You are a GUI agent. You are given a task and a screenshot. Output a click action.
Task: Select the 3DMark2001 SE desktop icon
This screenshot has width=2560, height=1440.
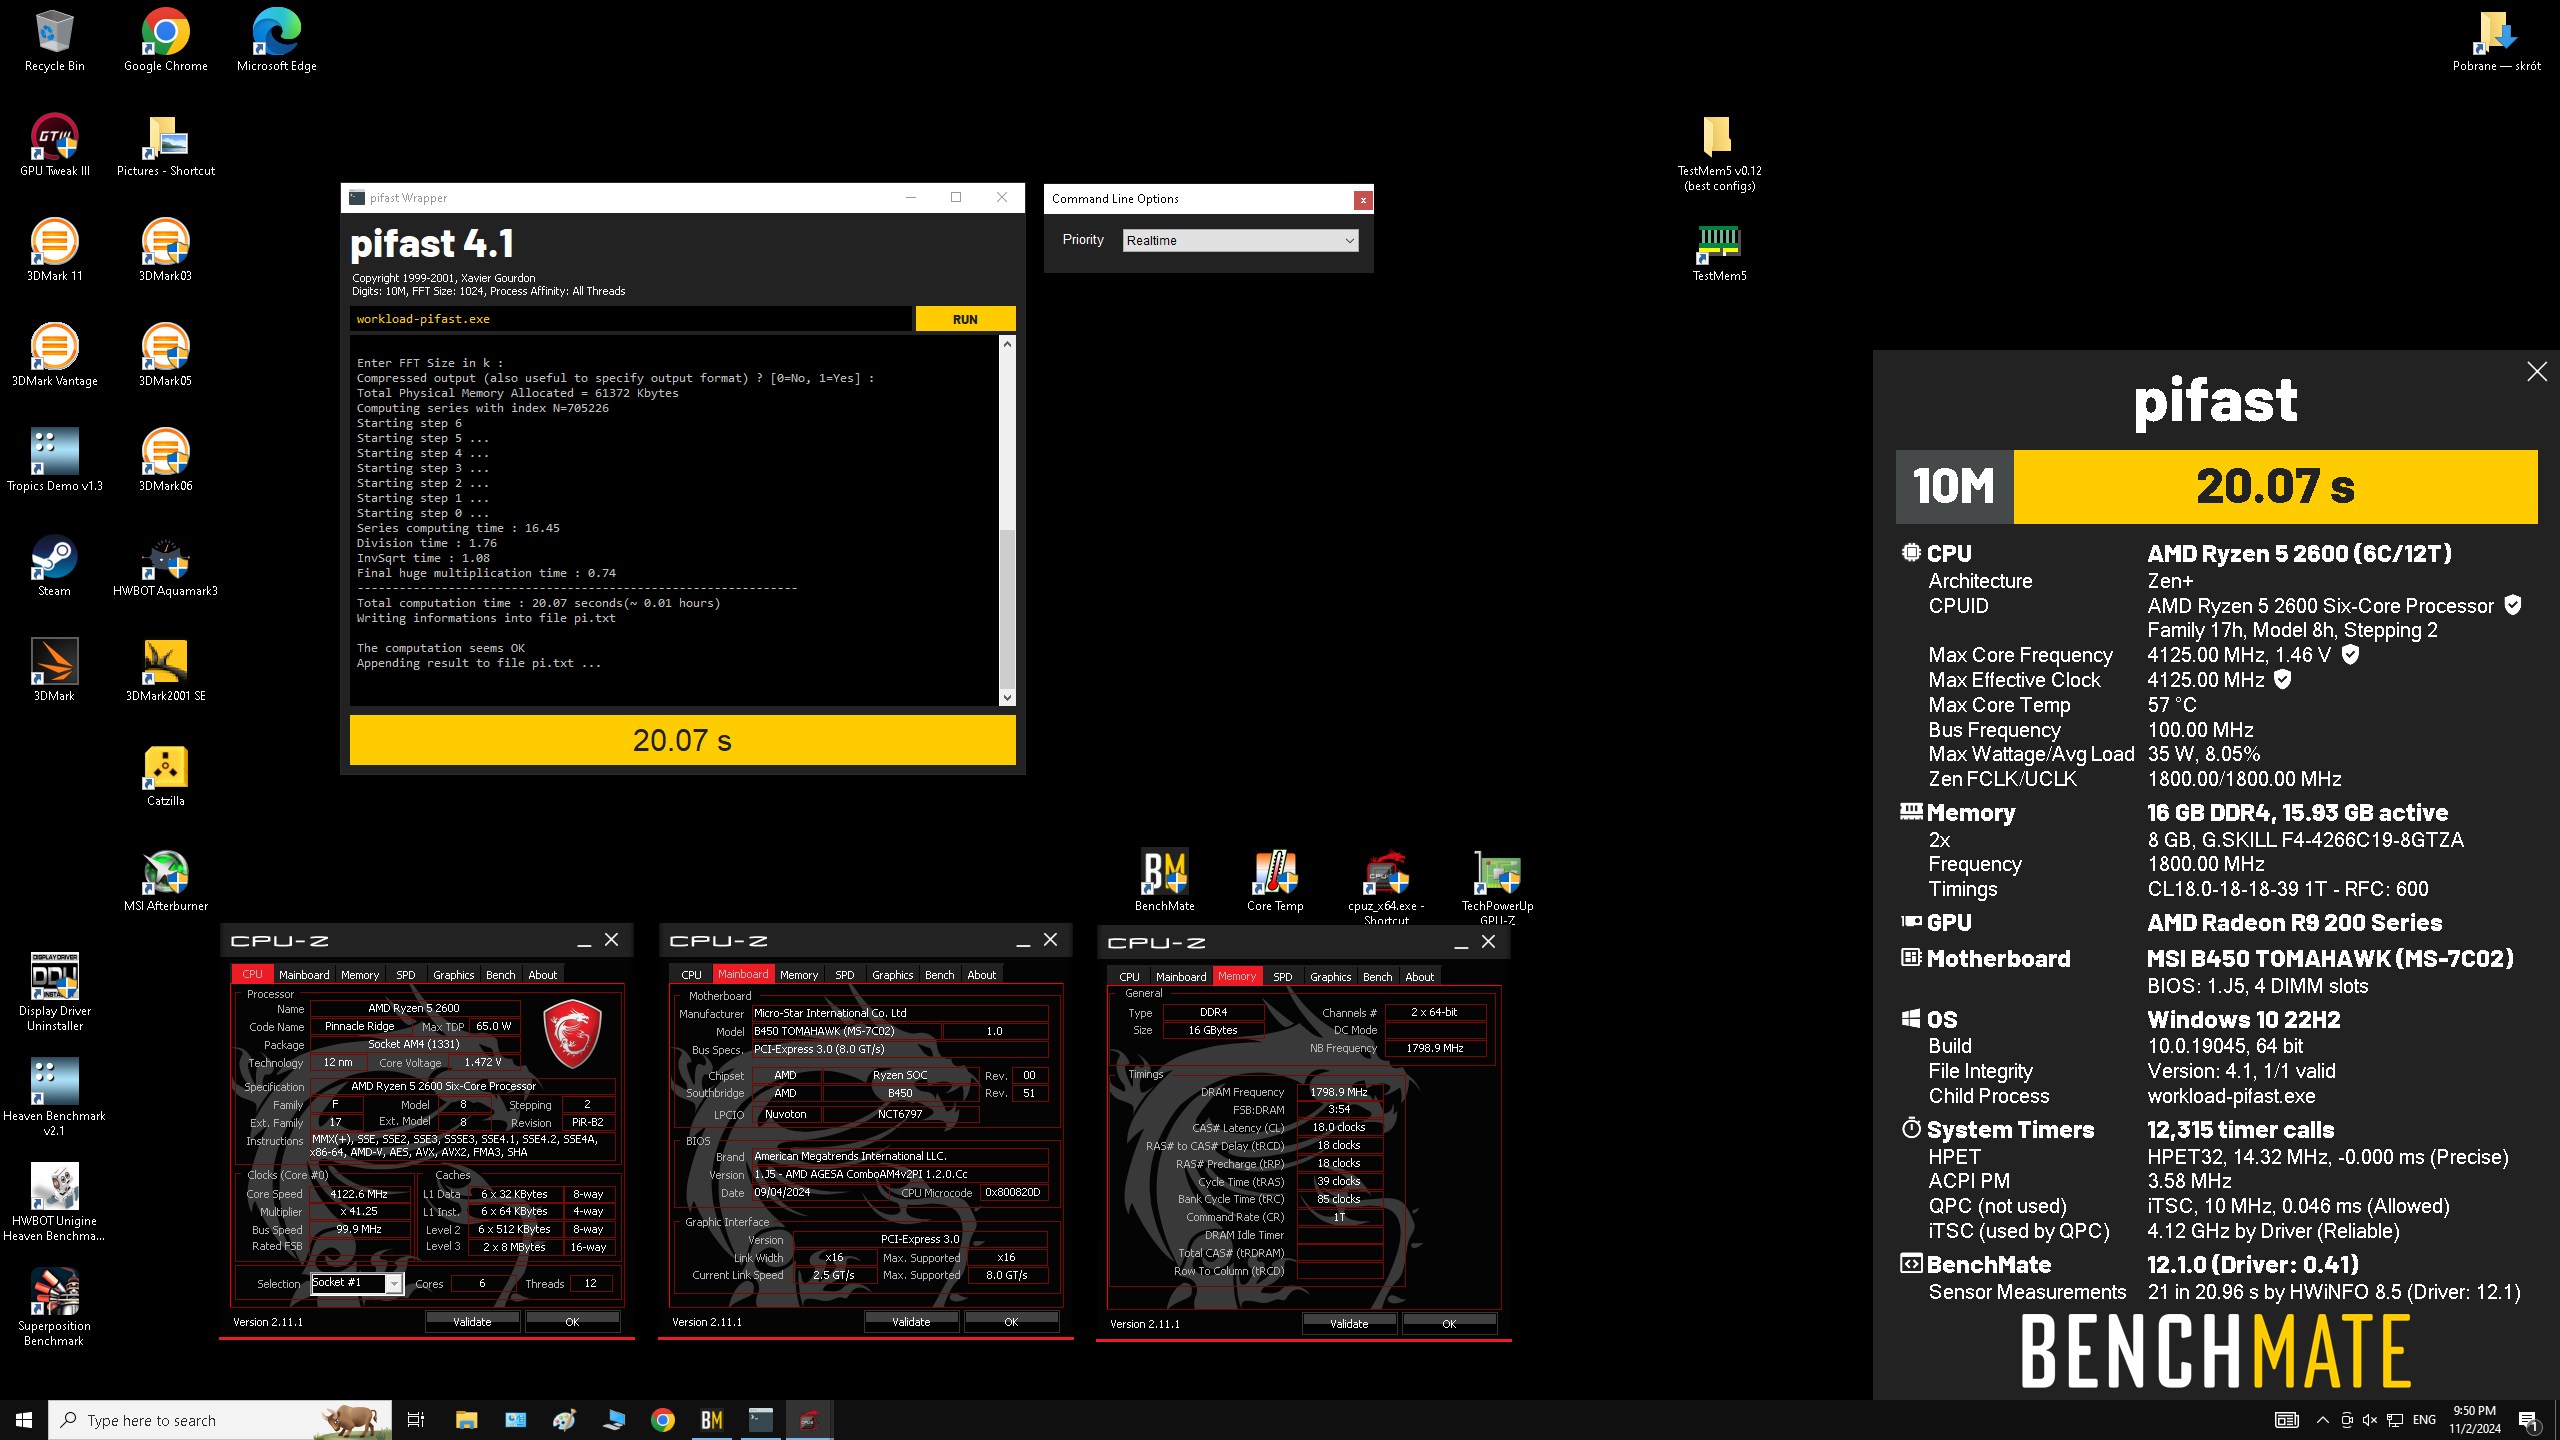pyautogui.click(x=165, y=671)
